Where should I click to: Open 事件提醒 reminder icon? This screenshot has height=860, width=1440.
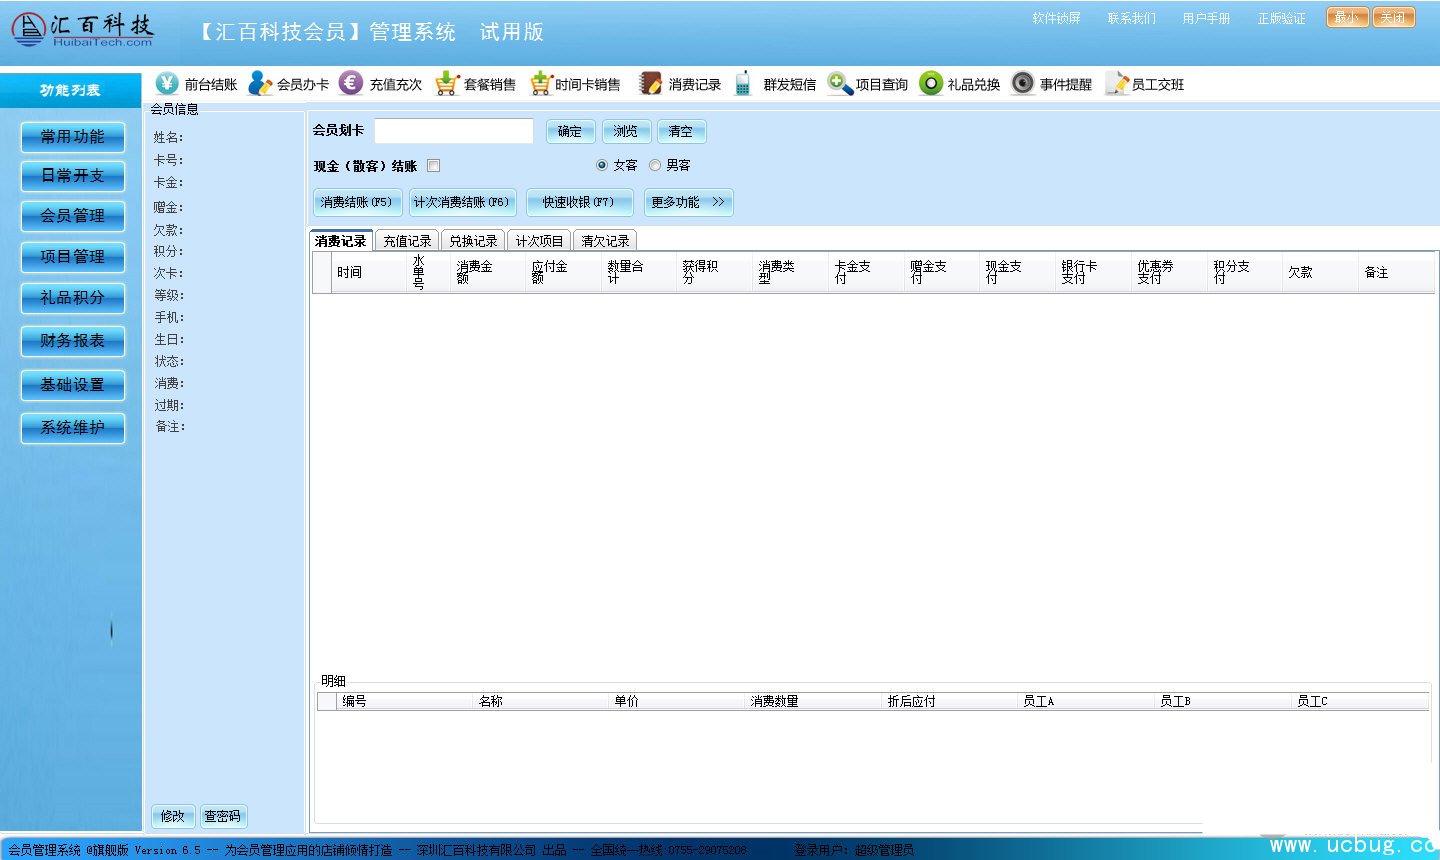click(1022, 84)
